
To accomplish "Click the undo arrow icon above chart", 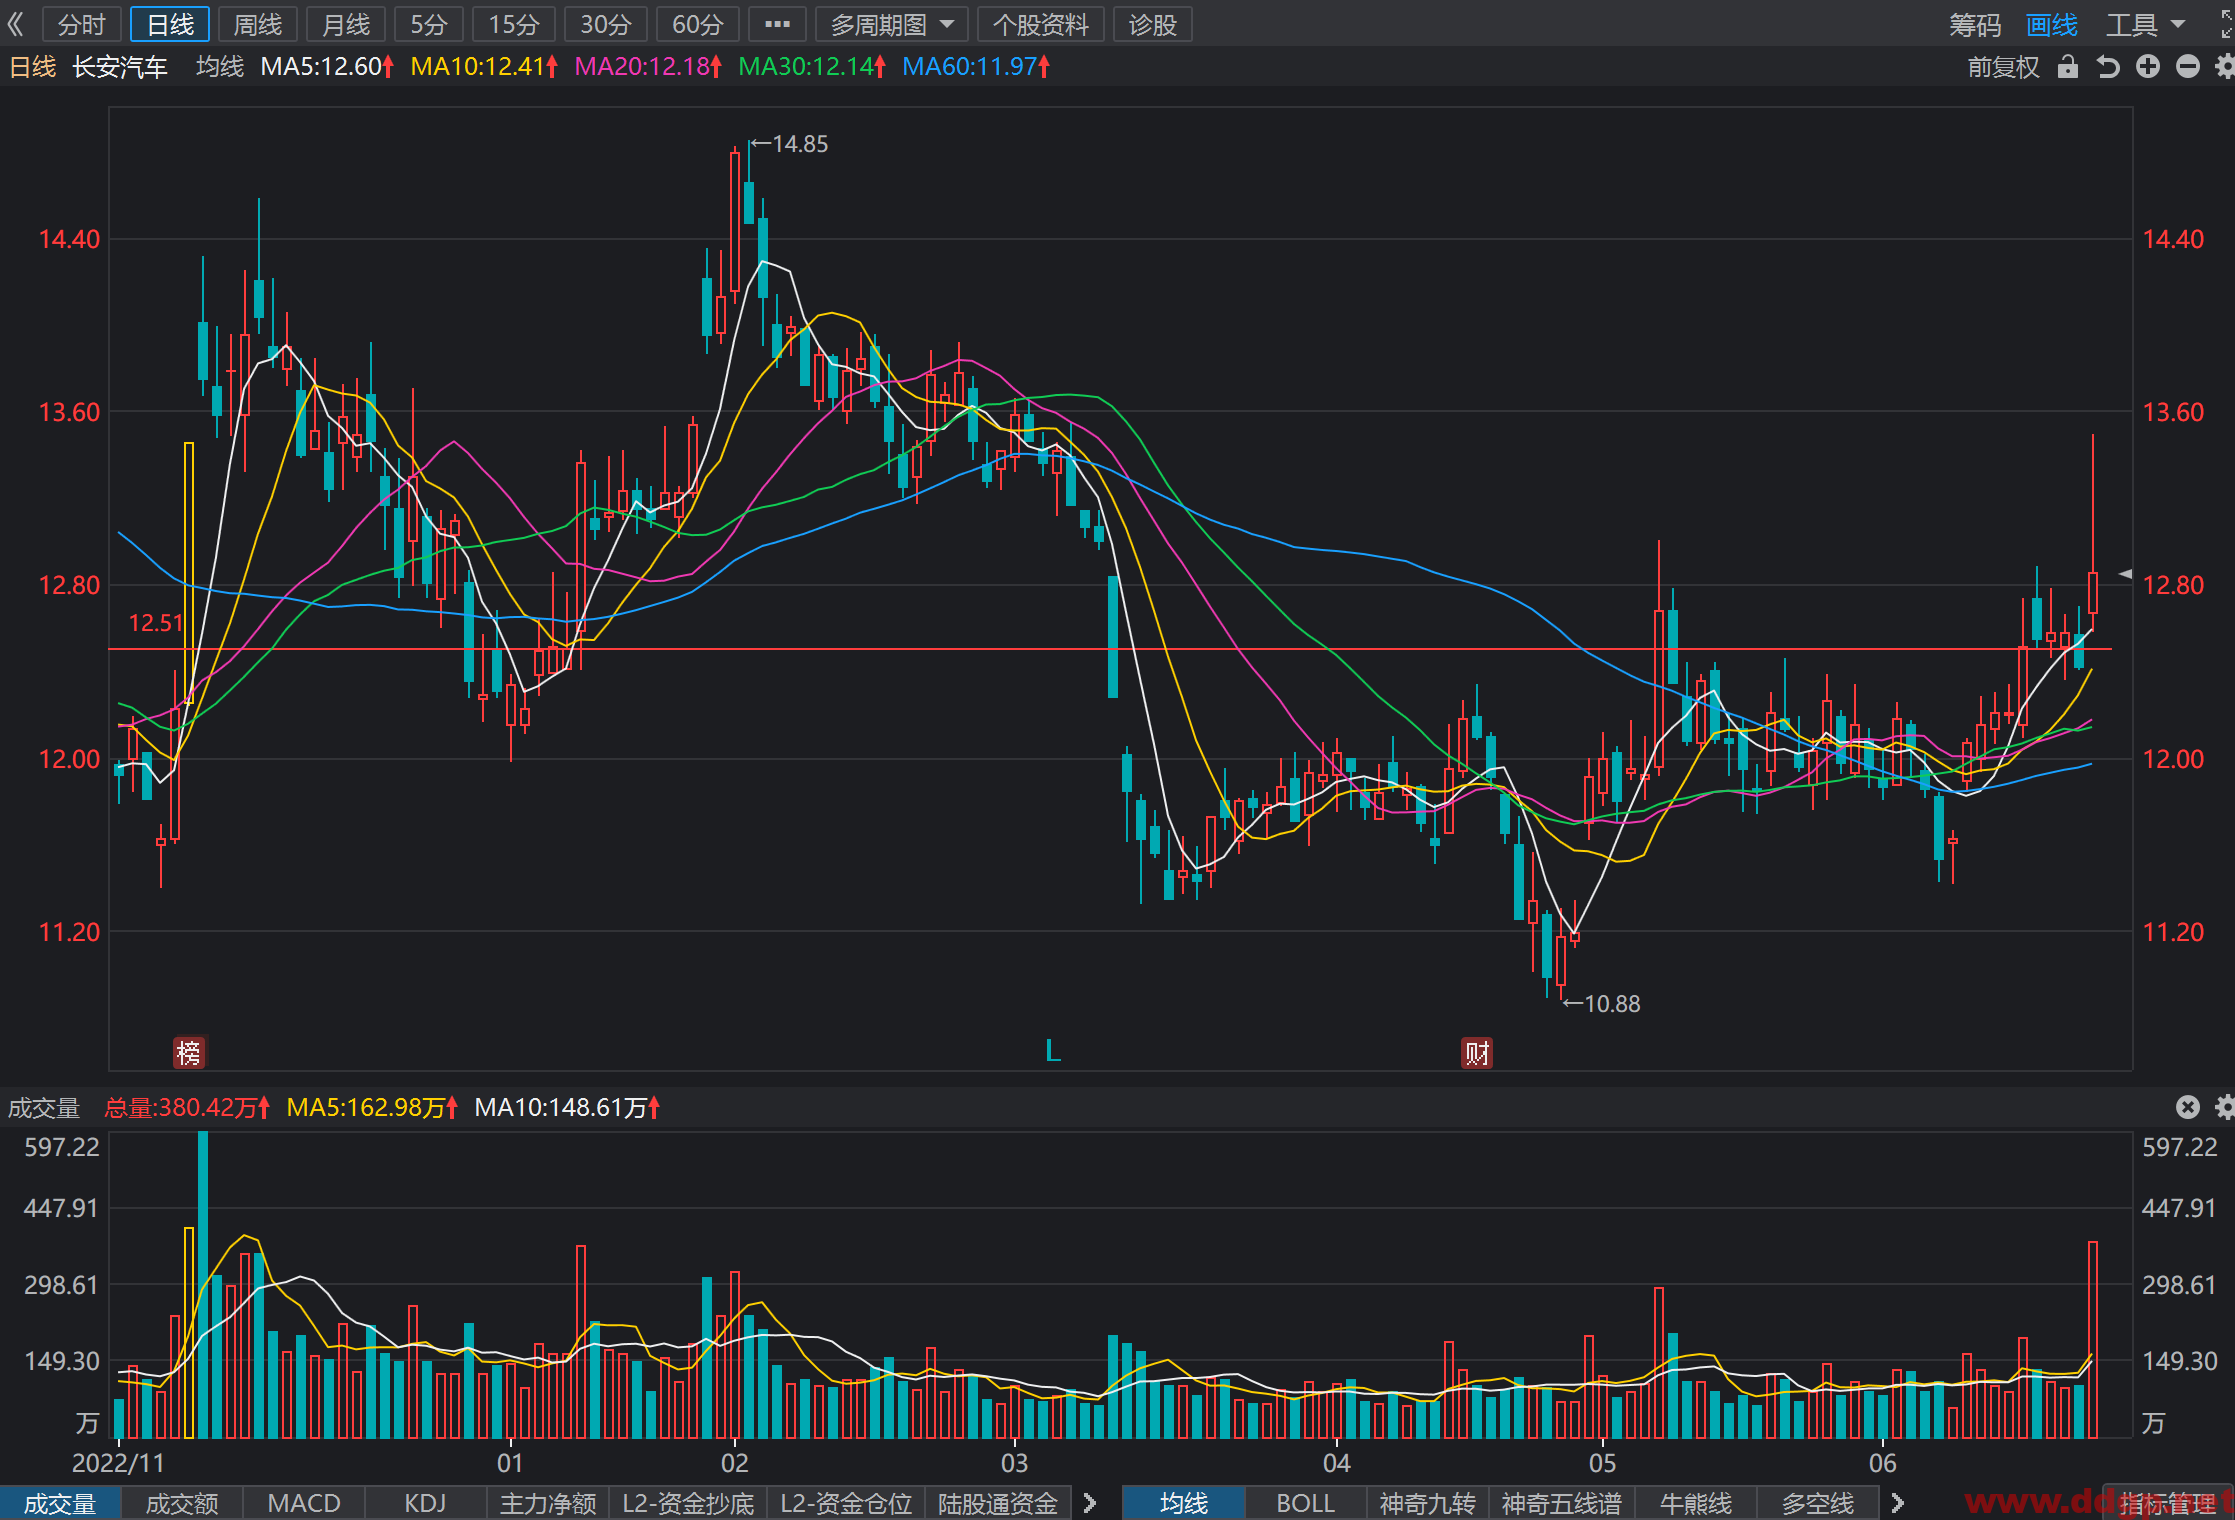I will (2108, 67).
